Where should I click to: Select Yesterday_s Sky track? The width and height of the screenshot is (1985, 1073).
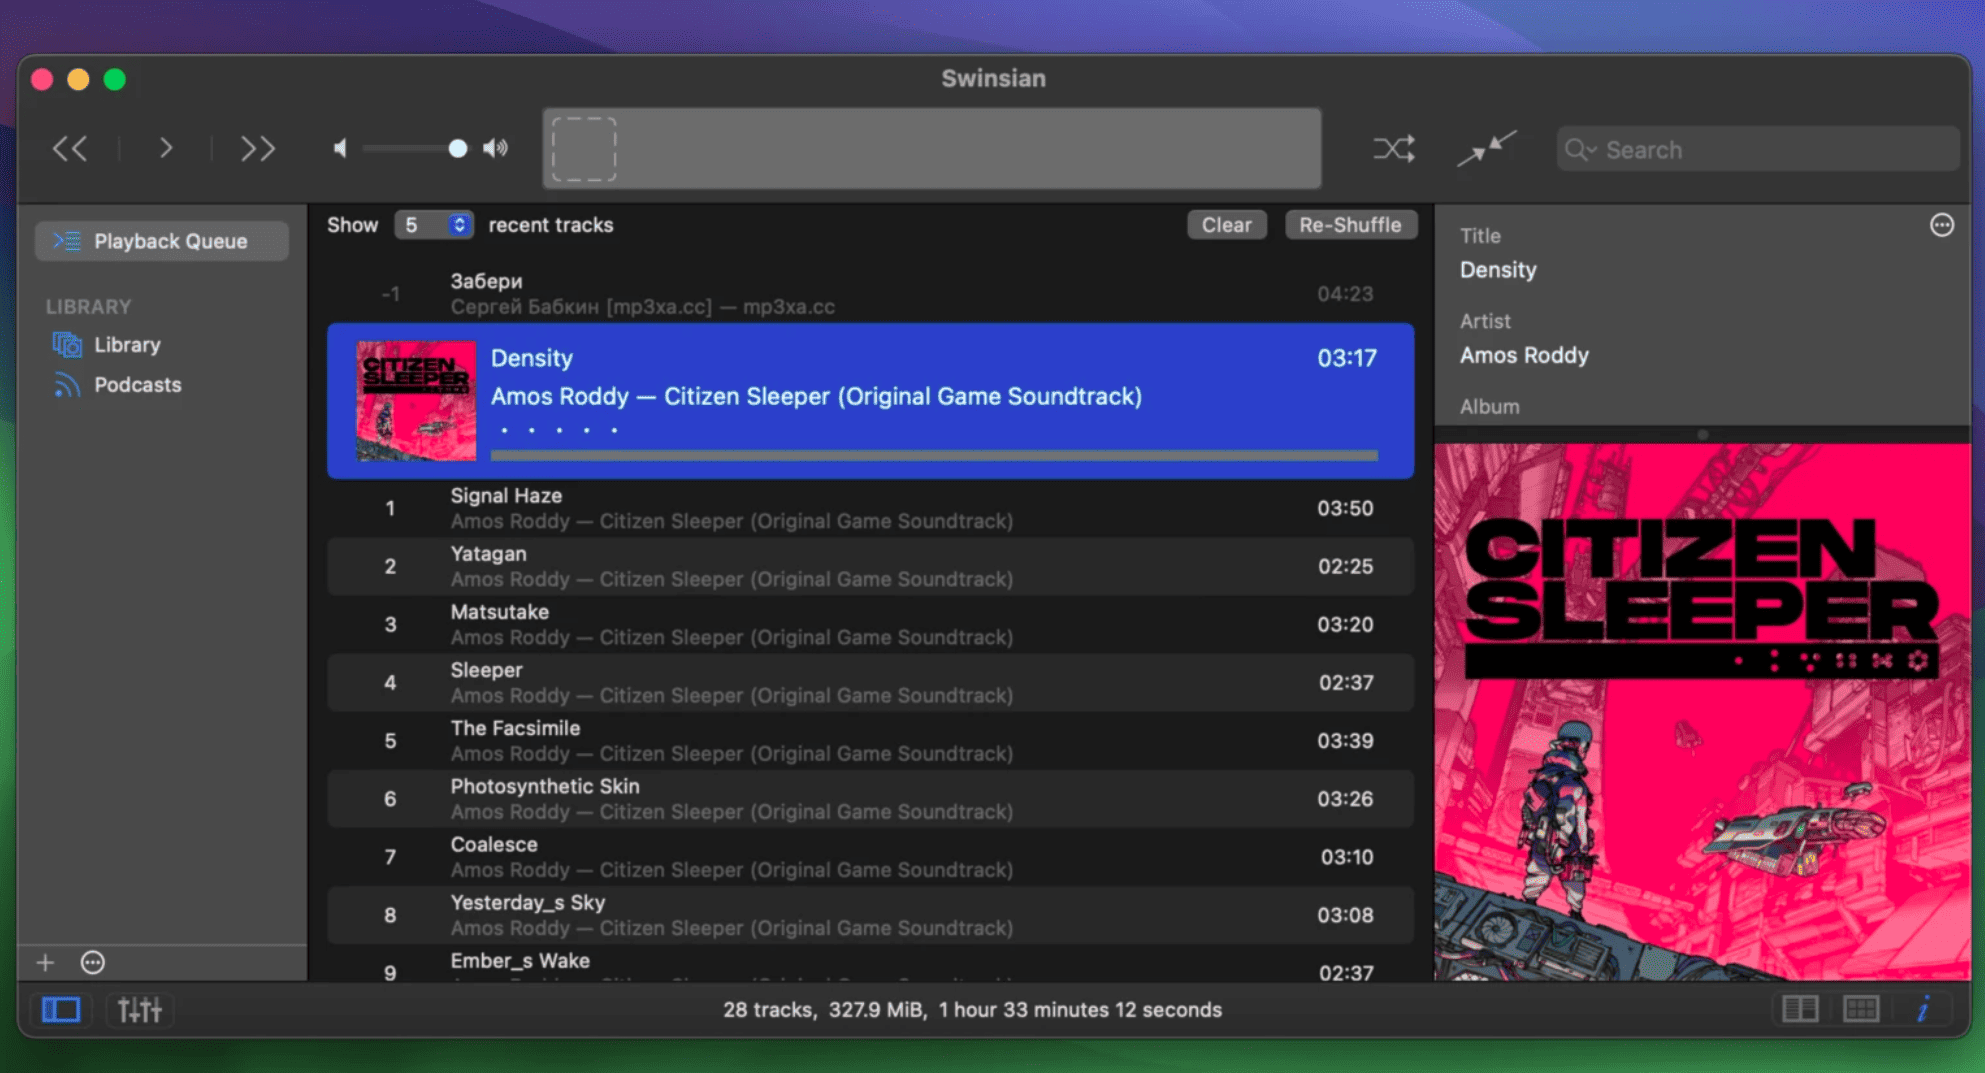coord(870,915)
